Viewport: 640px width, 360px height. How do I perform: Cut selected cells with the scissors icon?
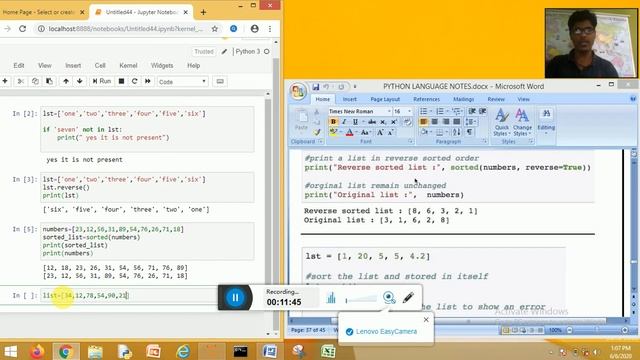point(20,81)
